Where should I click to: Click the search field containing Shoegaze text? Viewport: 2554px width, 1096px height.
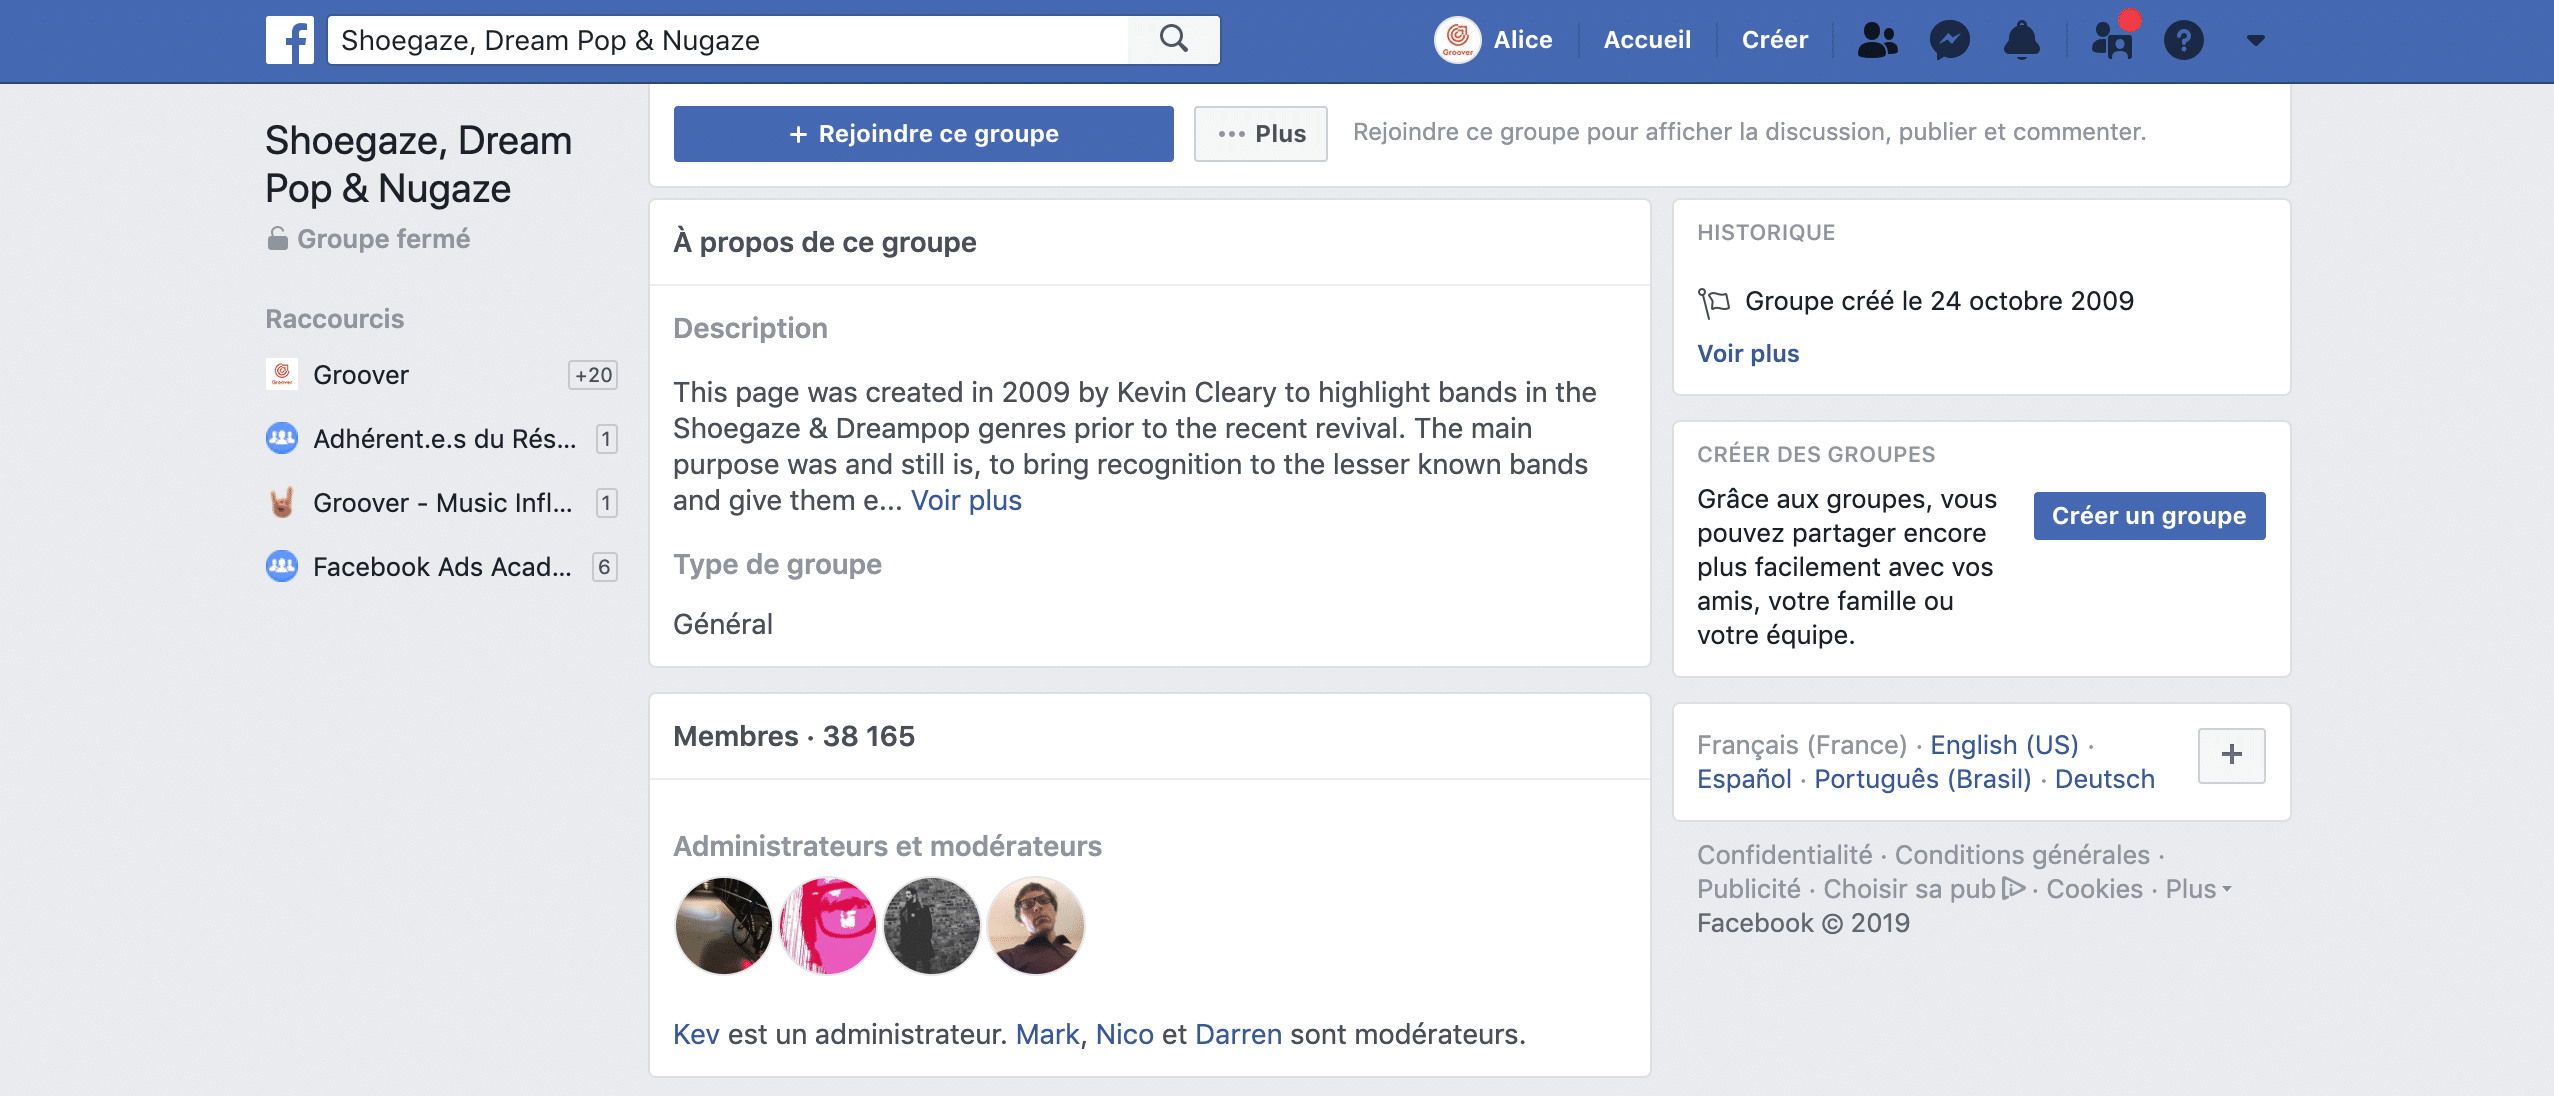click(728, 40)
